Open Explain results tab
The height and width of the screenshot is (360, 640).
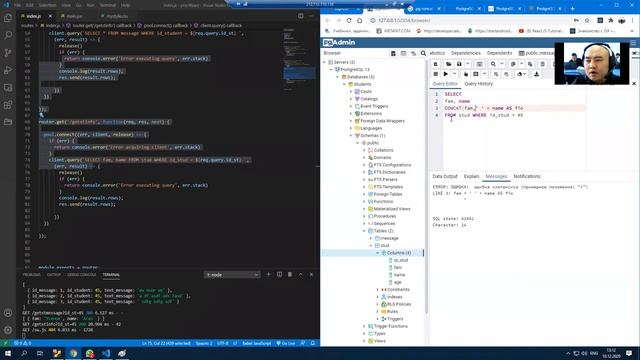pyautogui.click(x=471, y=176)
